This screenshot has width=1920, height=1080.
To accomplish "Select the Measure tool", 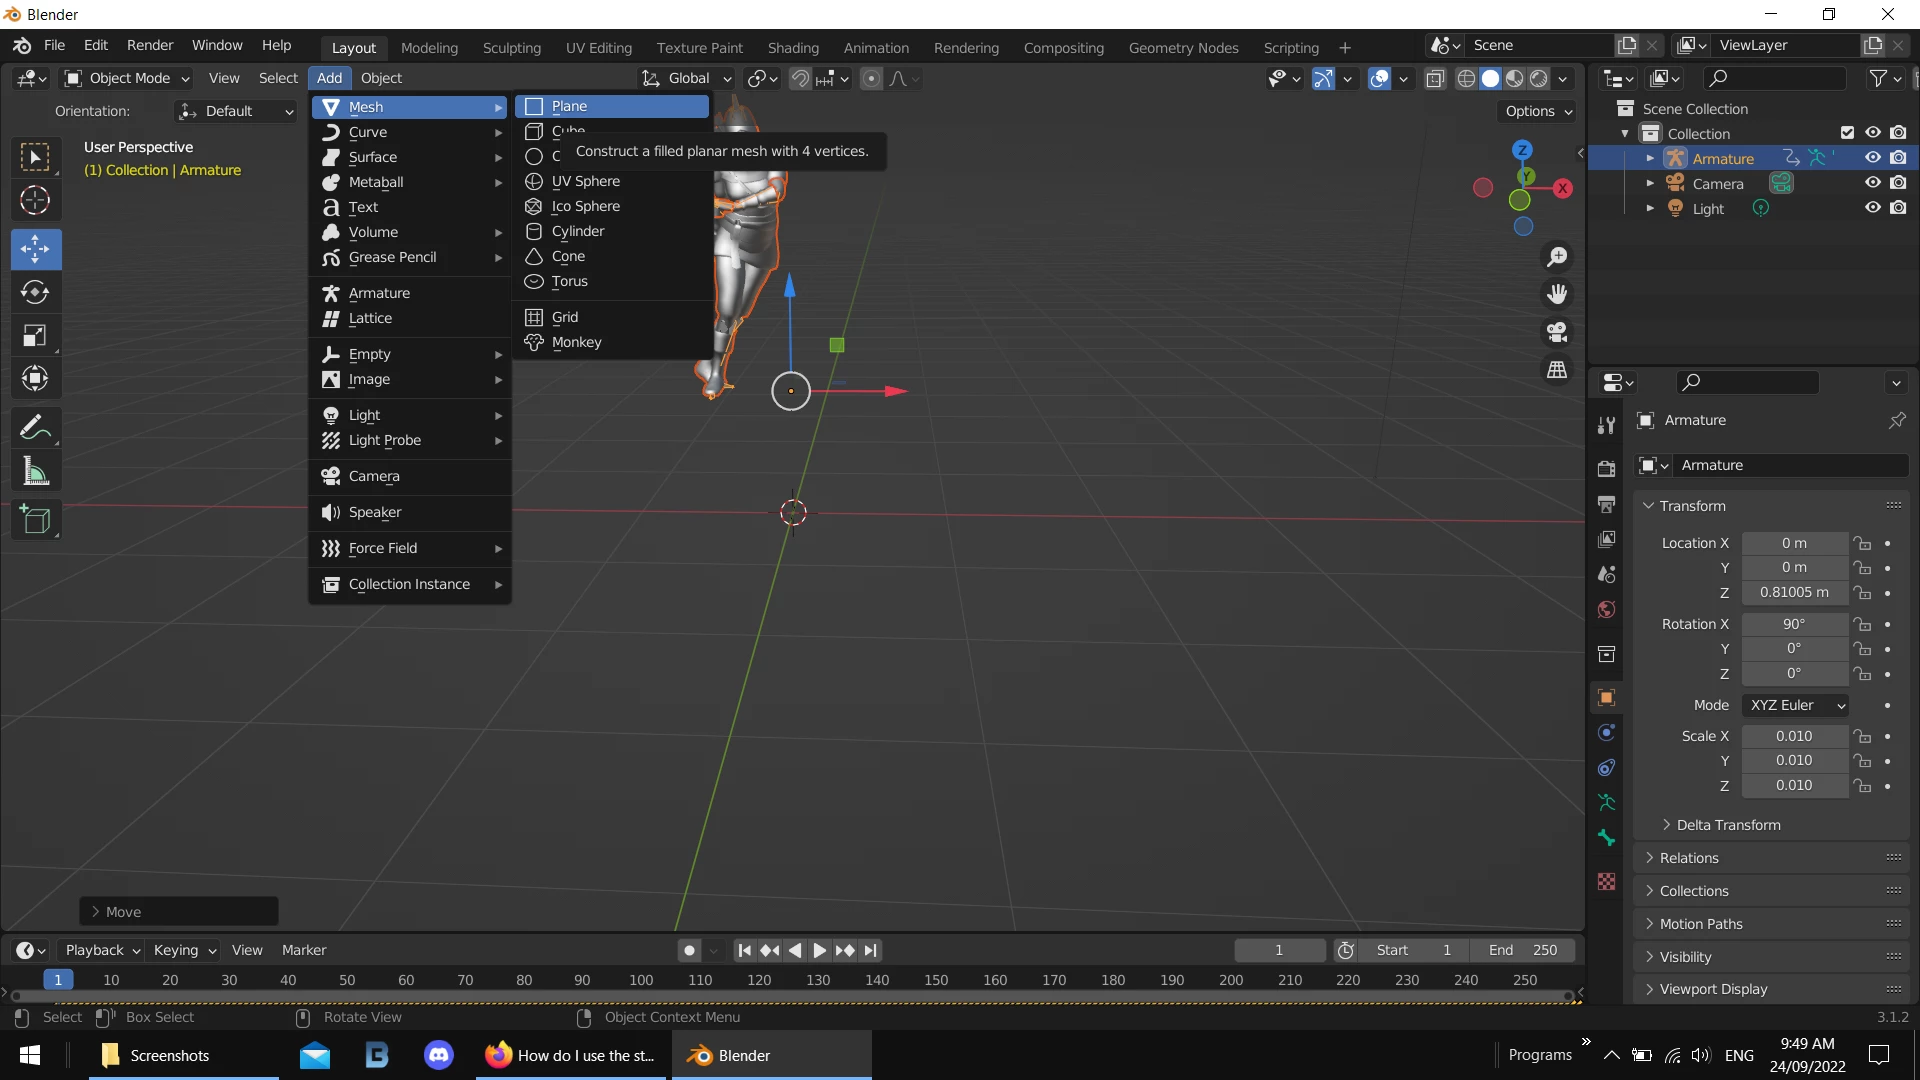I will [35, 471].
